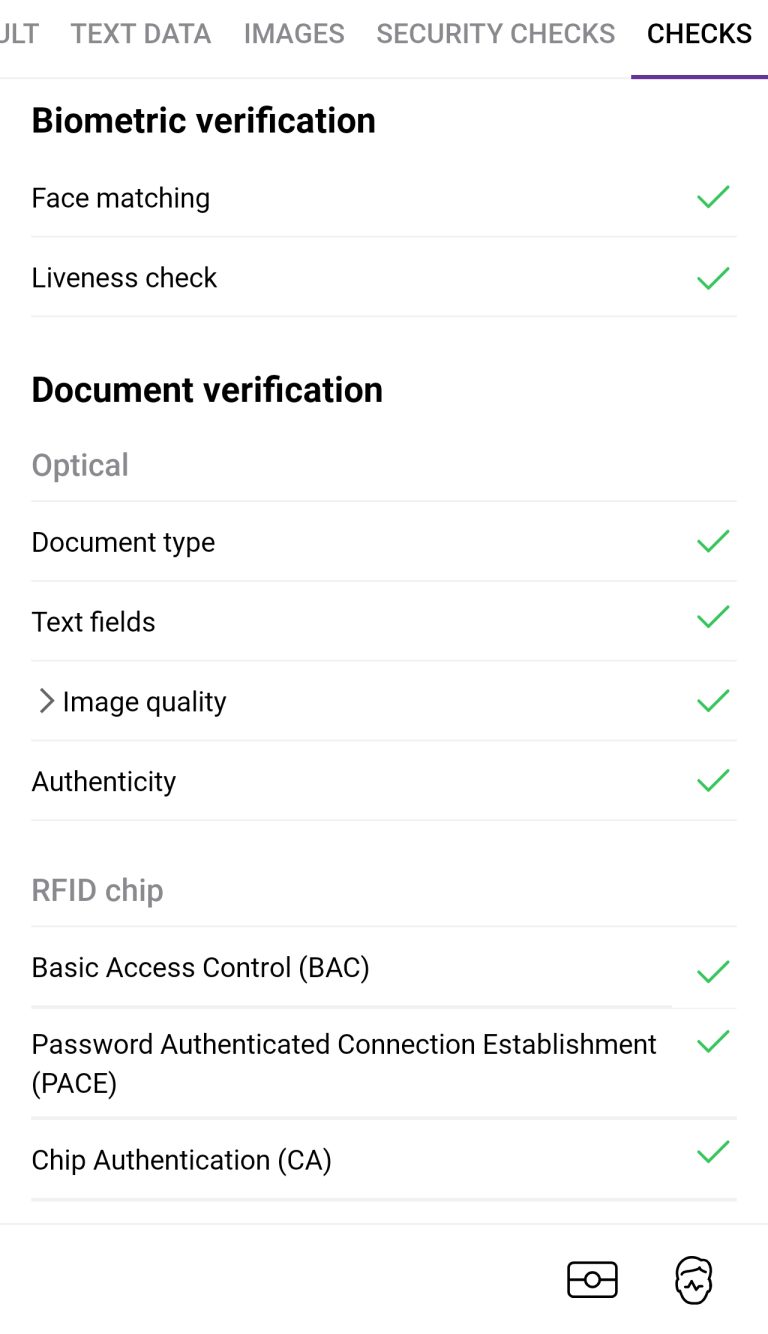The image size is (768, 1334).
Task: Tap the document scanner icon at bottom
Action: click(x=592, y=1280)
